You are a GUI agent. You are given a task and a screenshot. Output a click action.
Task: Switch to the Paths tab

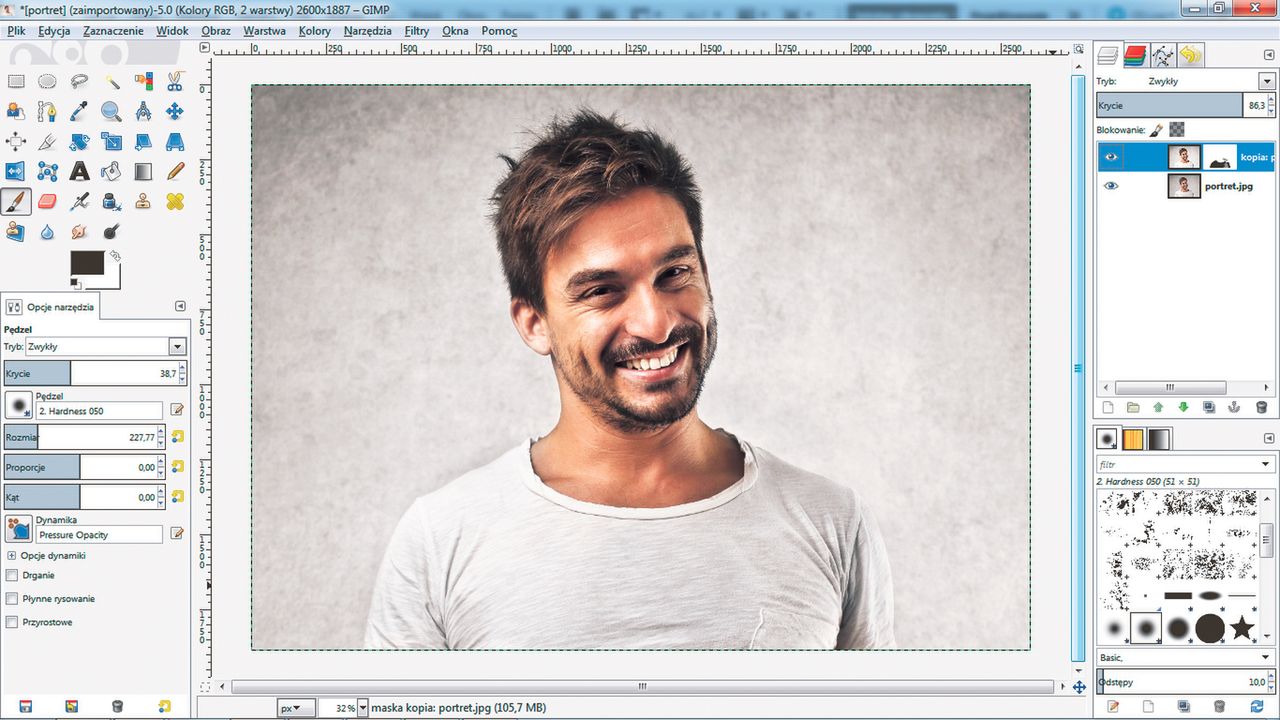coord(1162,55)
